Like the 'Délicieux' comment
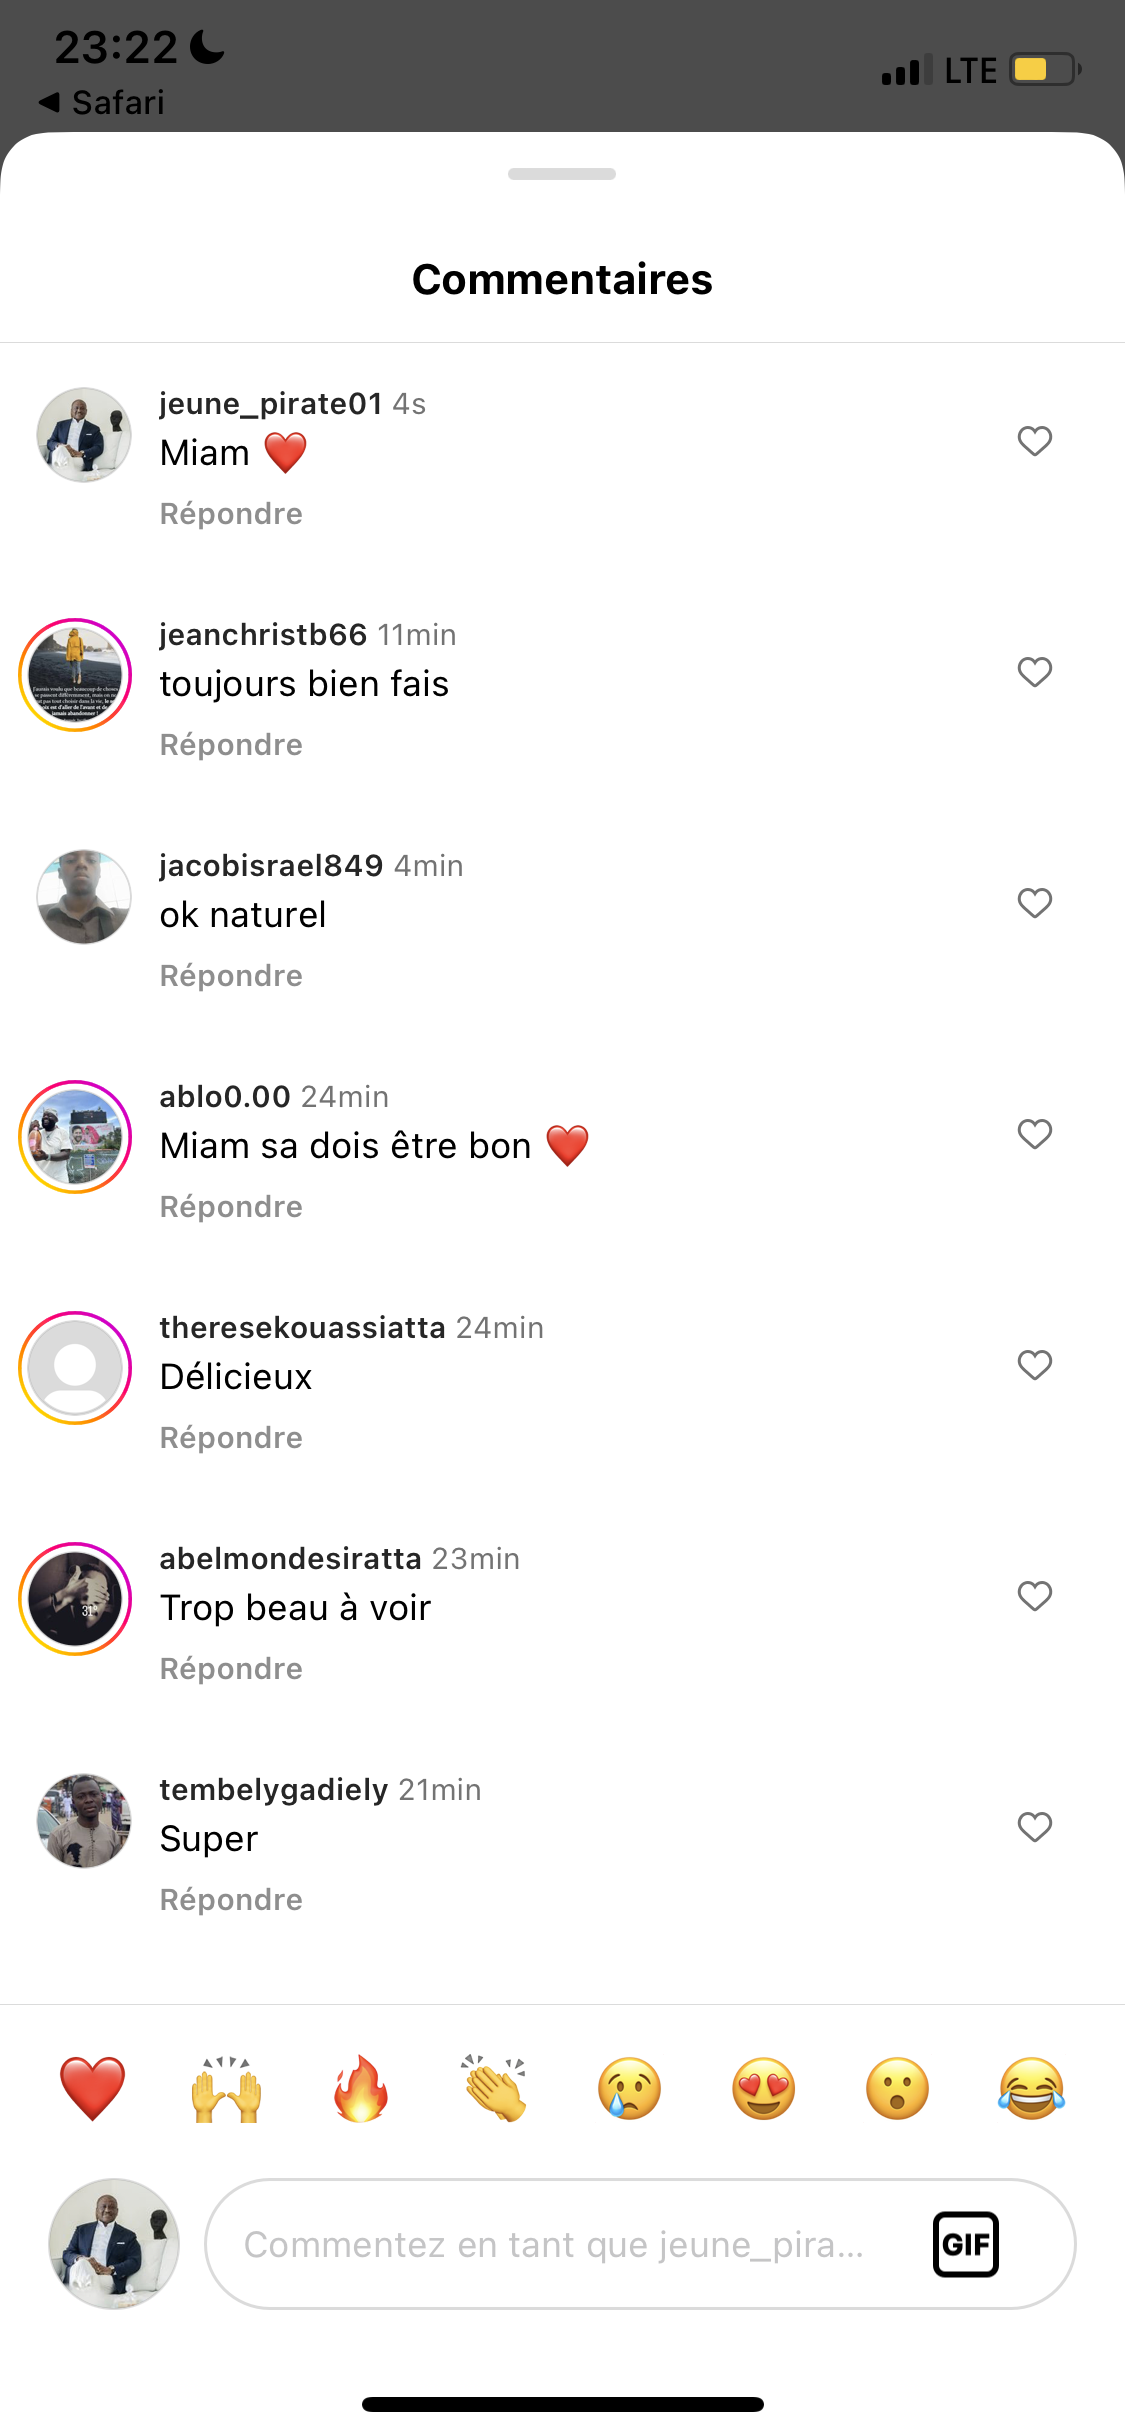Image resolution: width=1125 pixels, height=2436 pixels. click(x=1034, y=1365)
